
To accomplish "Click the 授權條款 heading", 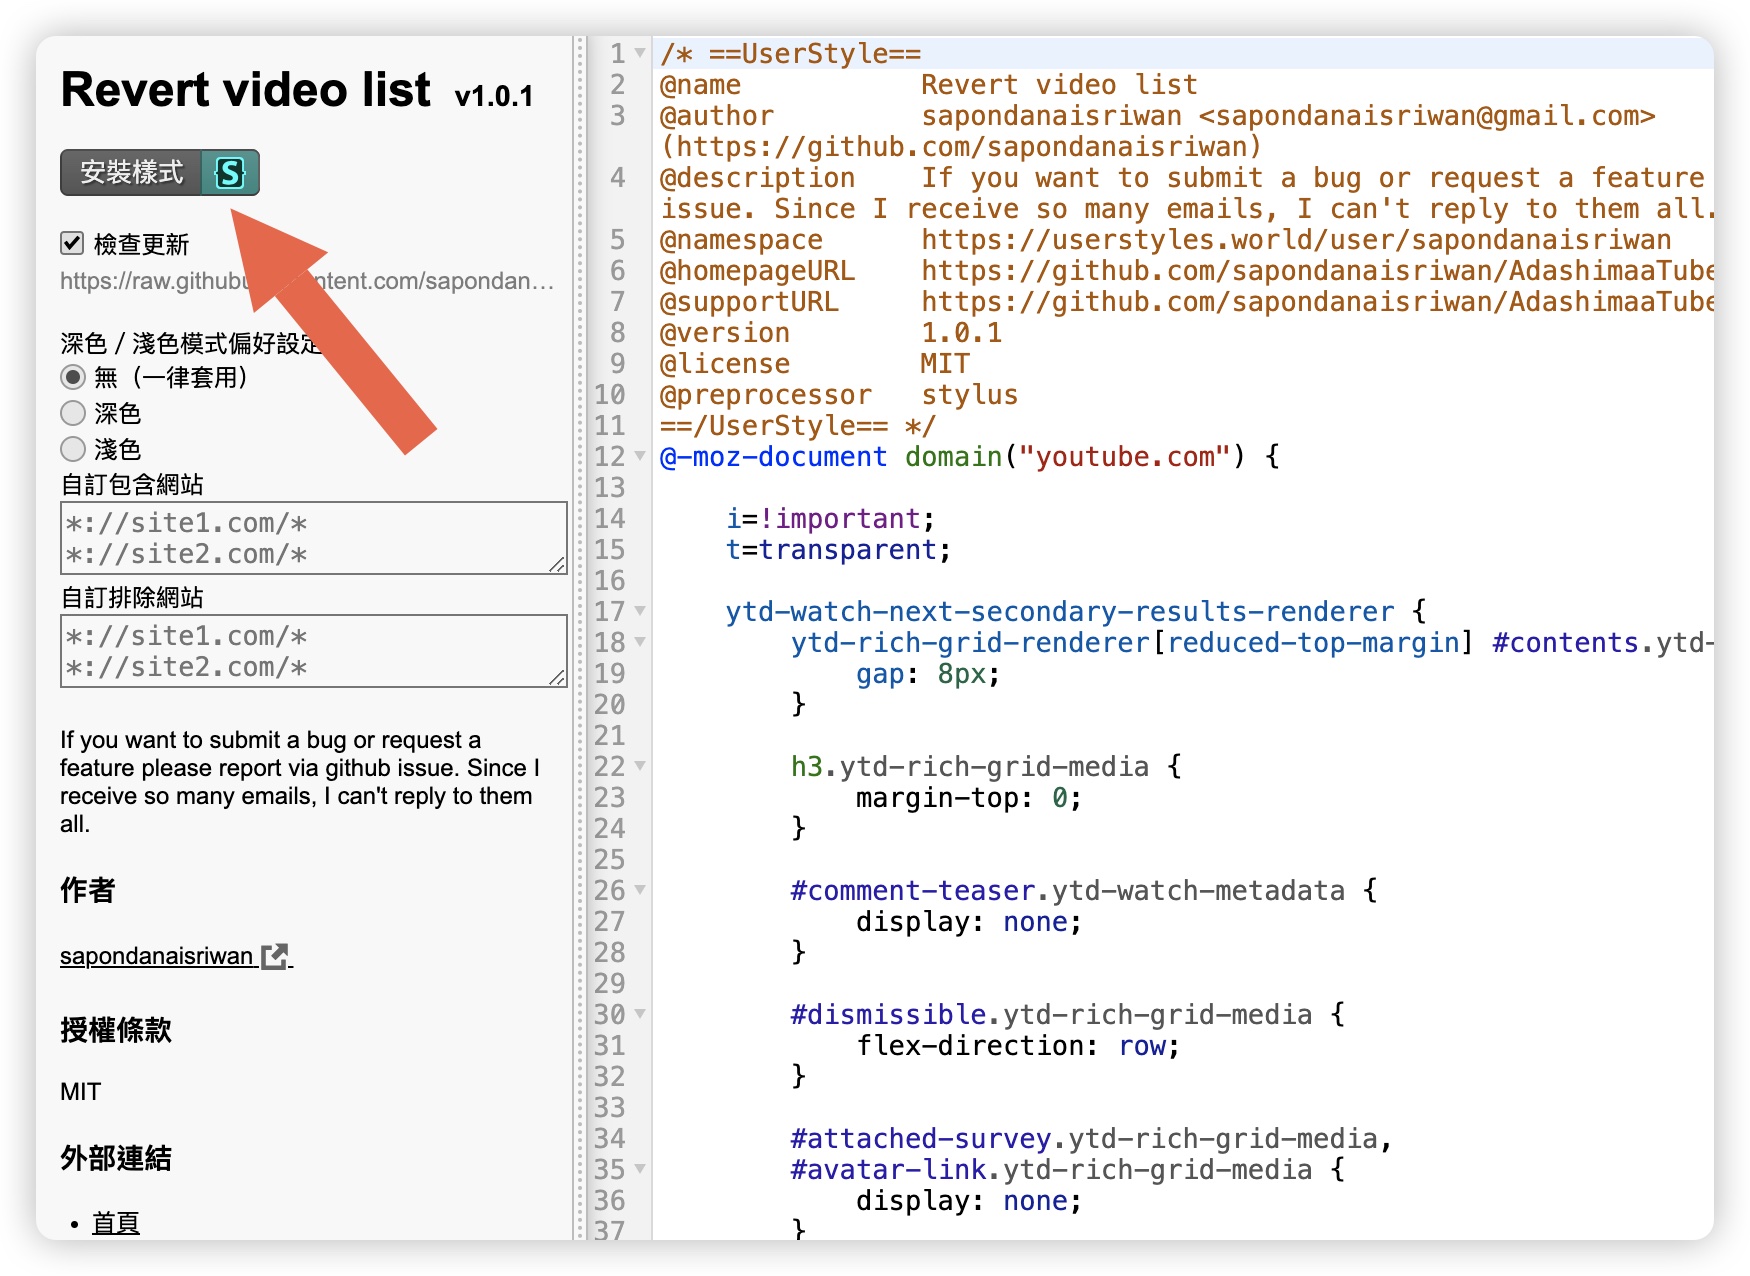I will pyautogui.click(x=116, y=1030).
